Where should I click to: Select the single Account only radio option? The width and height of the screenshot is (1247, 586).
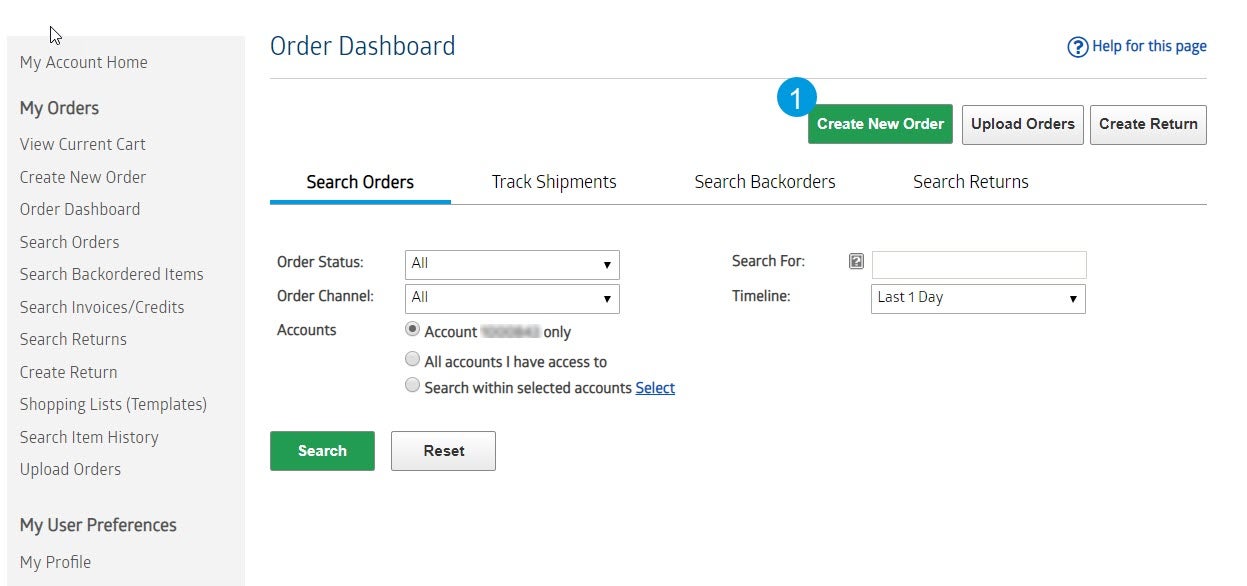pyautogui.click(x=412, y=329)
